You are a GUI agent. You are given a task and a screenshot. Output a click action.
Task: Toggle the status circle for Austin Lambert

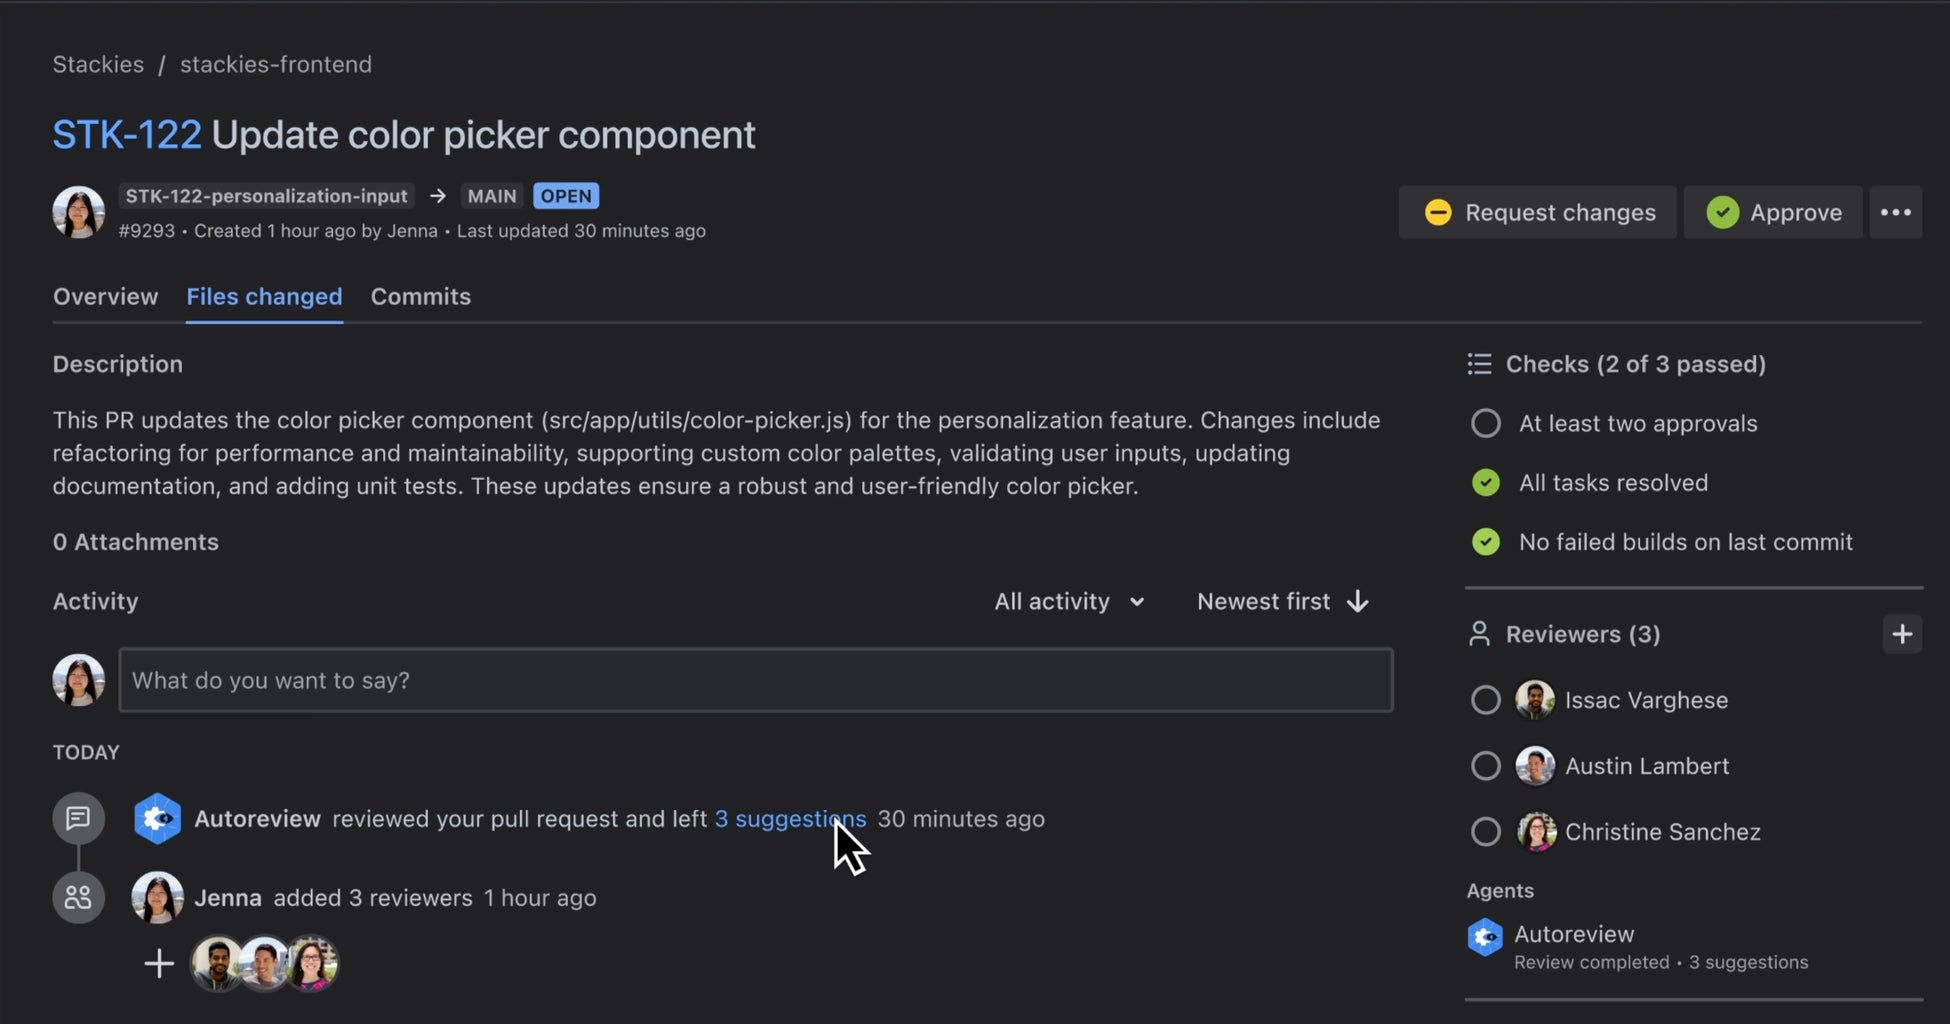[1486, 766]
